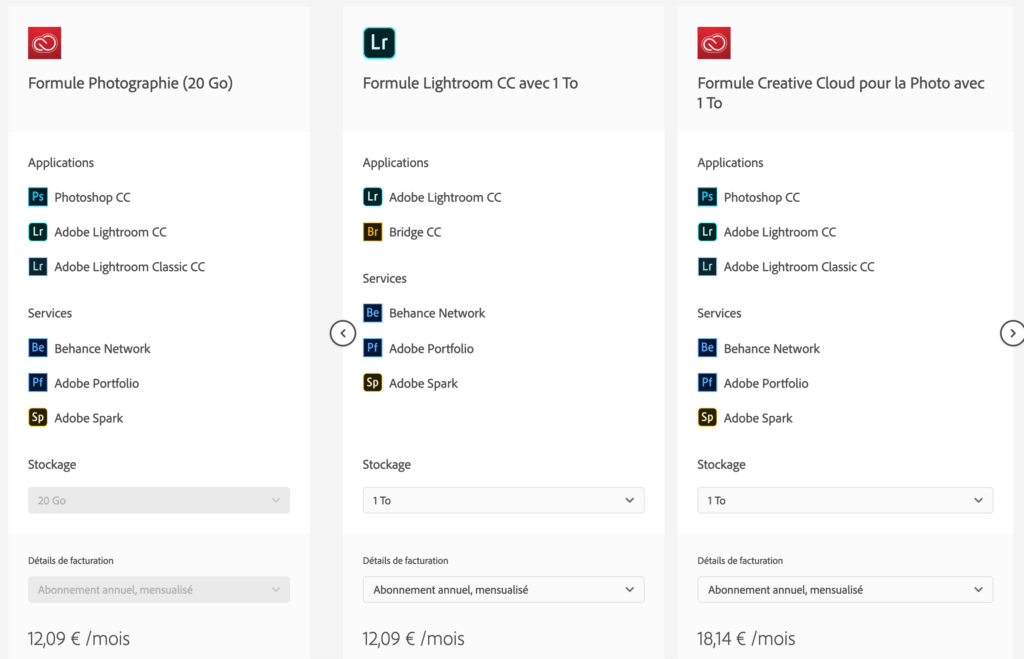Click Photoshop CC icon in Creative Cloud Photo card
This screenshot has height=659, width=1024.
pyautogui.click(x=707, y=197)
